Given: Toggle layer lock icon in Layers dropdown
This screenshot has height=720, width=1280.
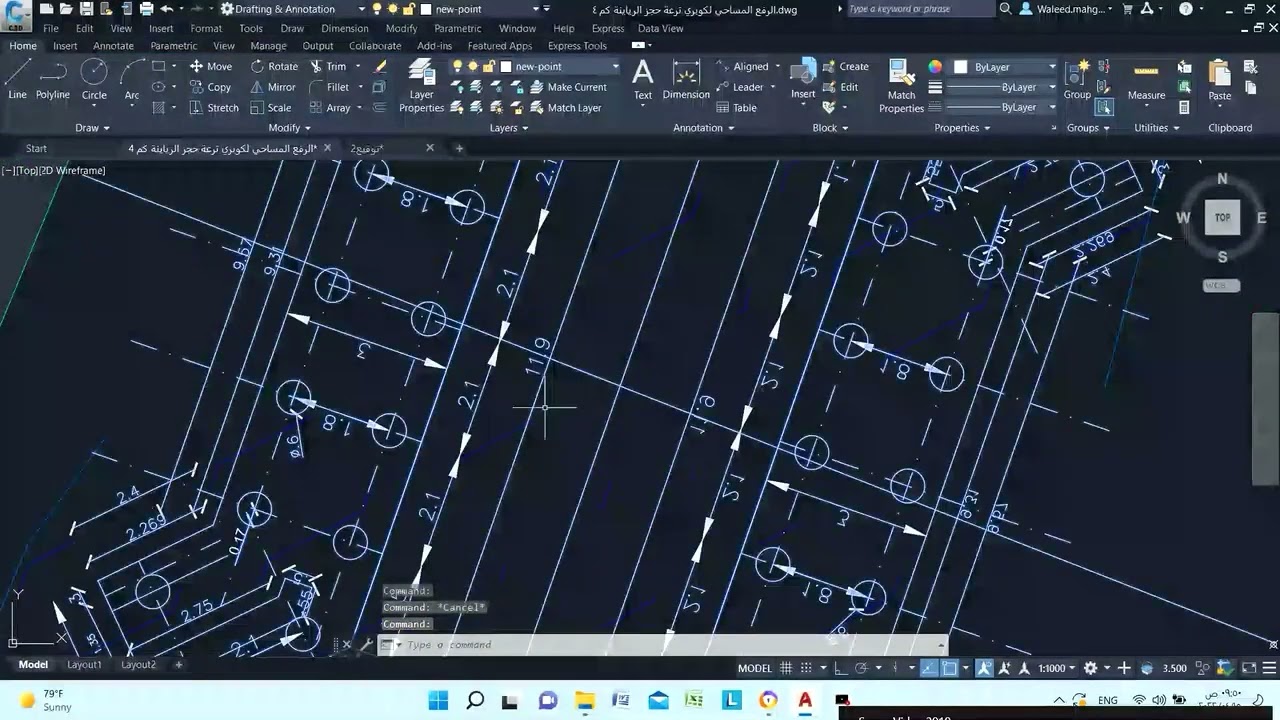Looking at the screenshot, I should (x=490, y=66).
